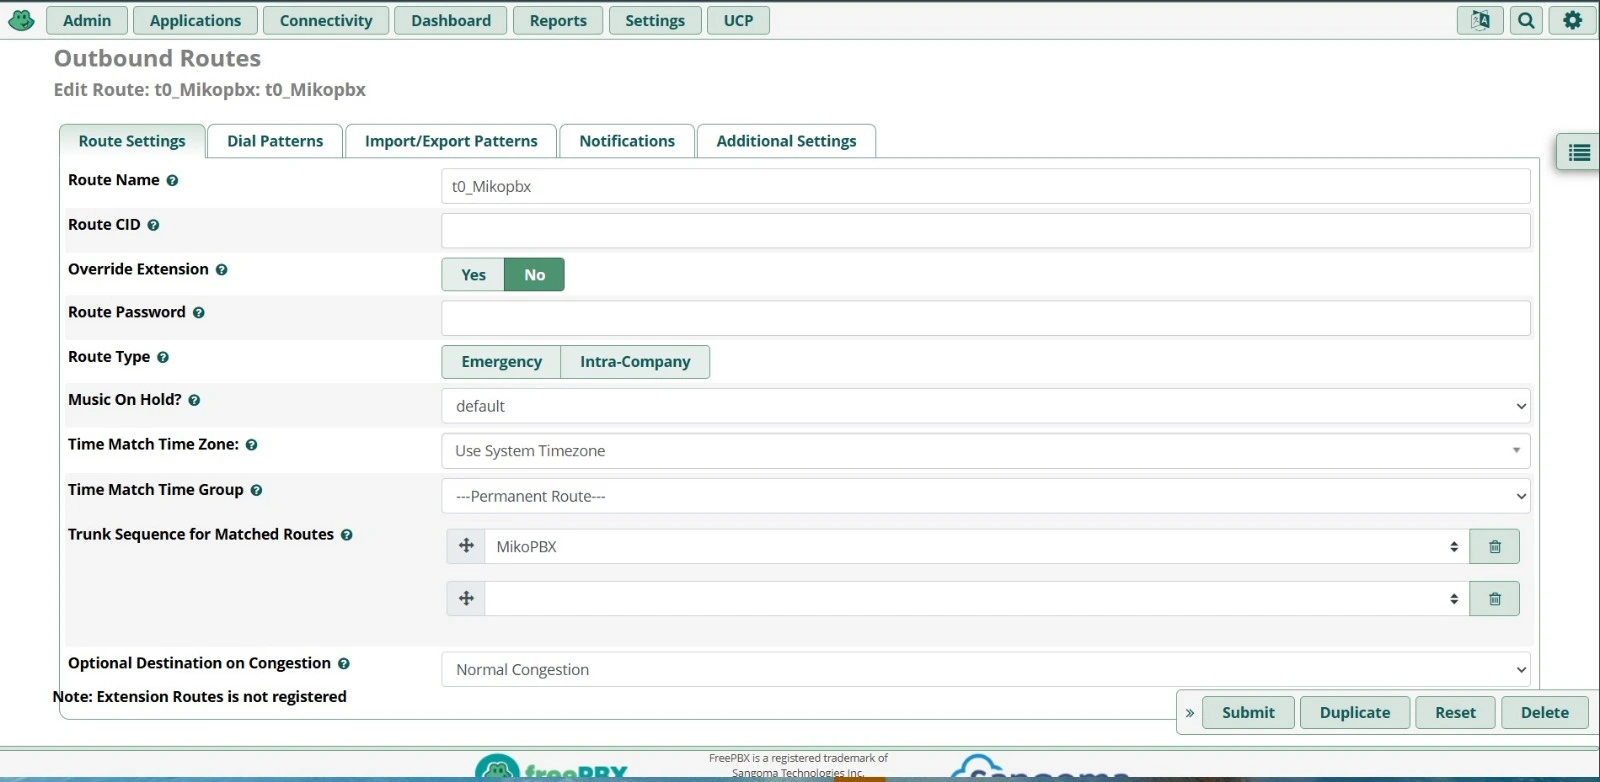Screen dimensions: 1600x782
Task: Switch to Notifications tab
Action: (627, 141)
